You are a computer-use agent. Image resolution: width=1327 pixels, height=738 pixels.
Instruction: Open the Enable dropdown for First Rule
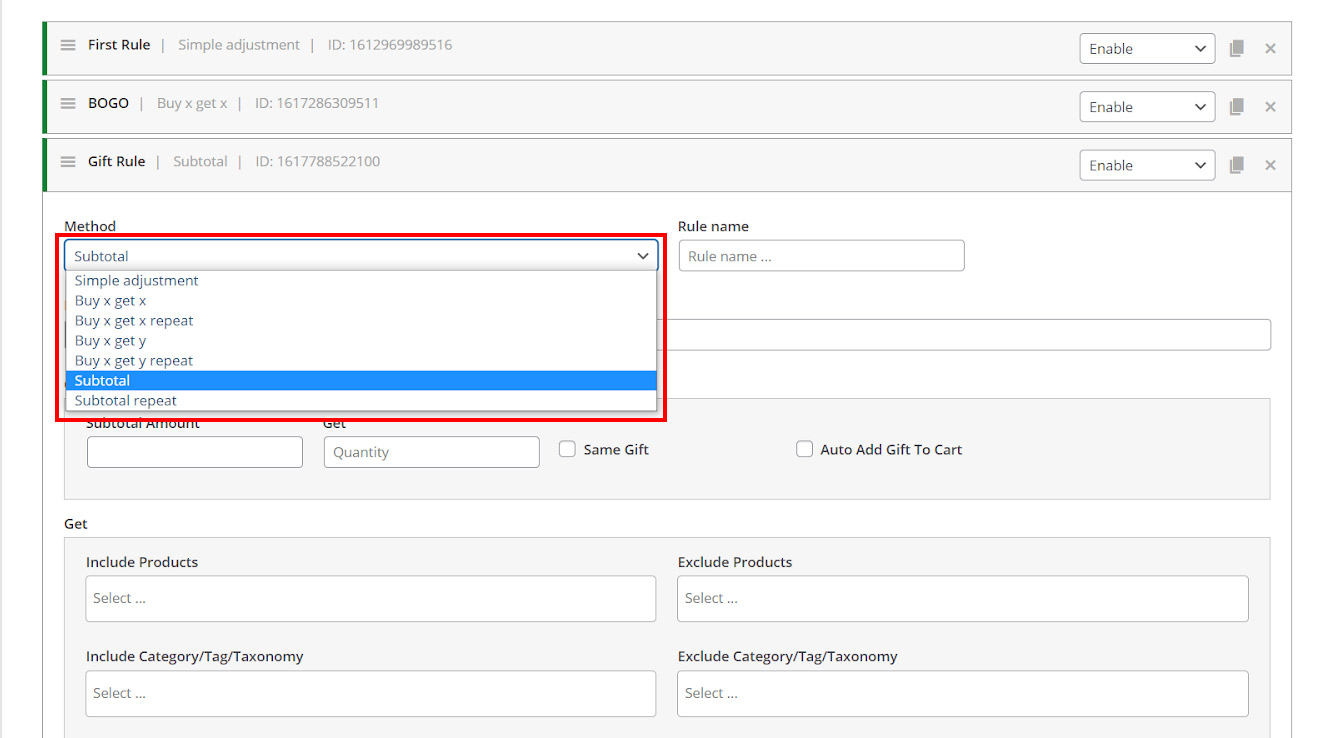[x=1147, y=48]
